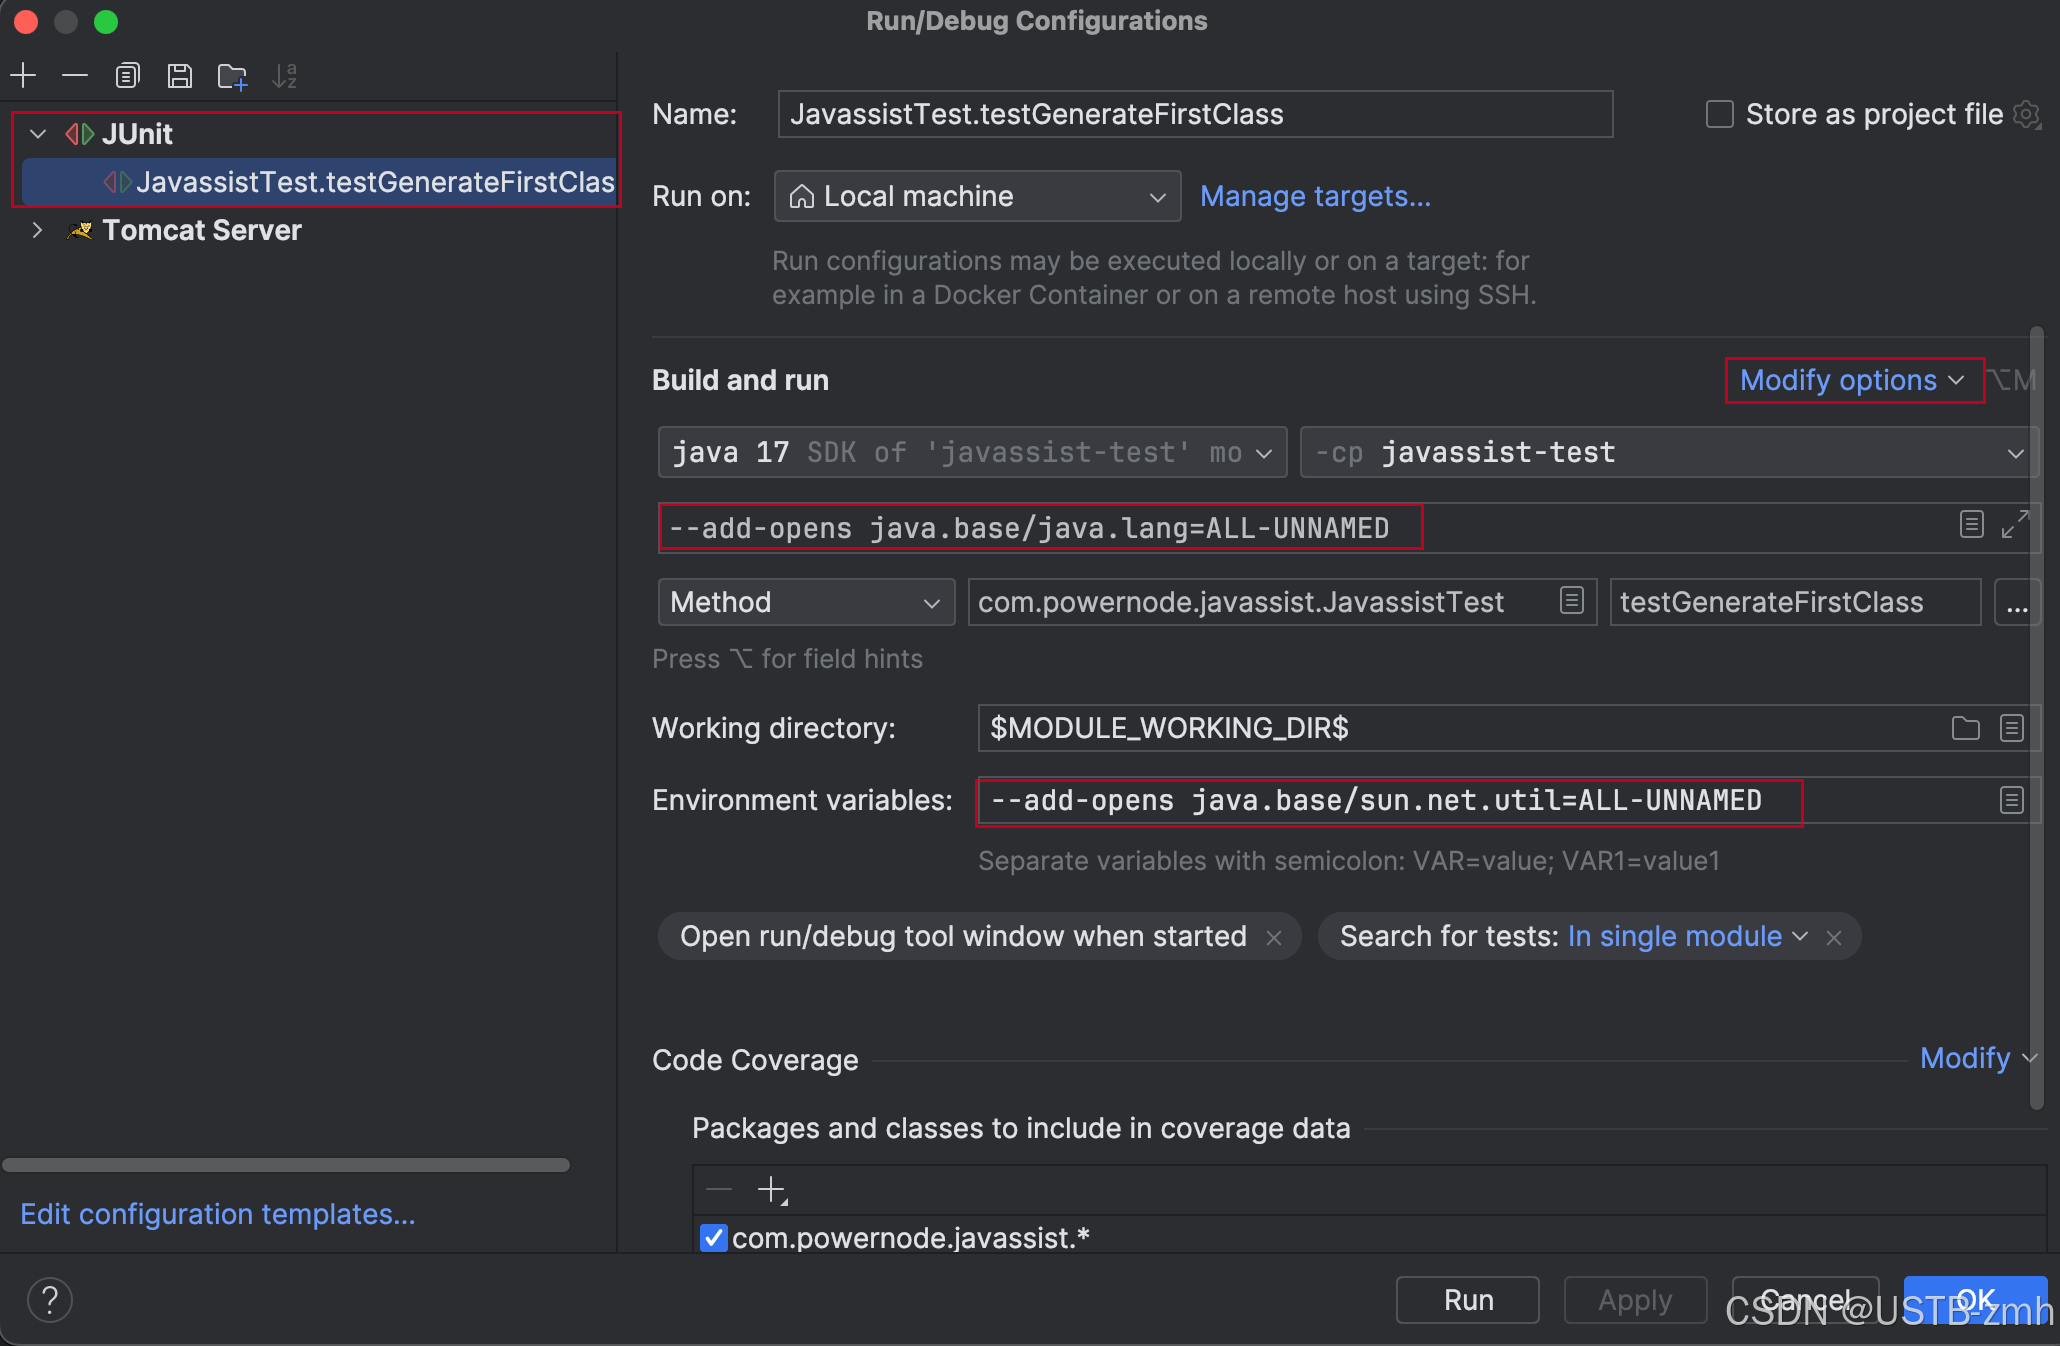Browse for test method with ellipsis button
The image size is (2060, 1346).
(x=2017, y=602)
